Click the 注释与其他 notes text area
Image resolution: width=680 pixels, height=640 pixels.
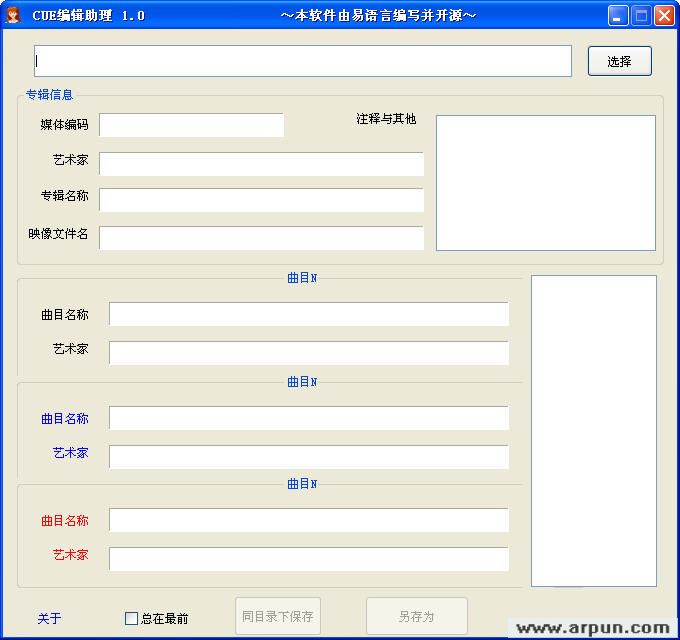tap(545, 183)
